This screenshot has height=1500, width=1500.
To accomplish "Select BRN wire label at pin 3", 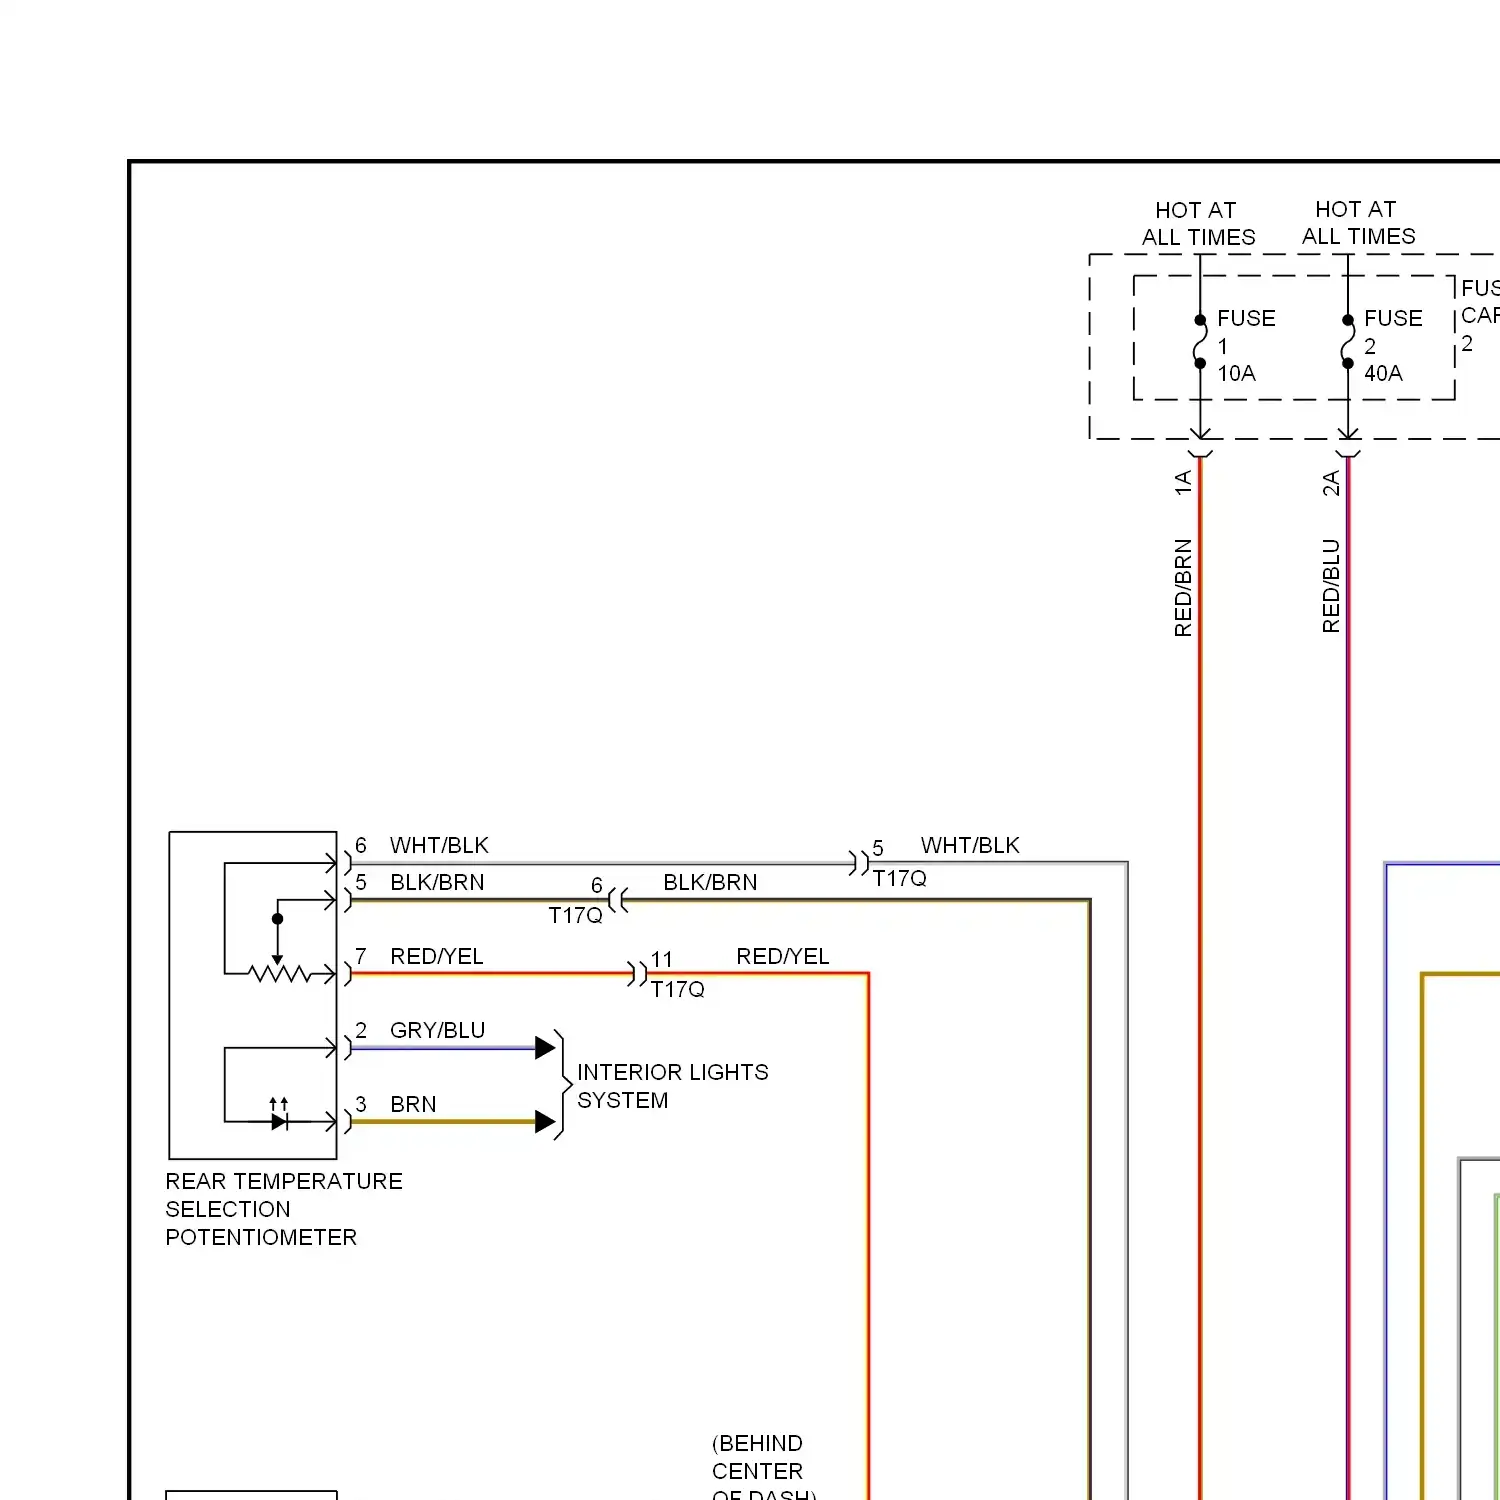I will tap(413, 1104).
